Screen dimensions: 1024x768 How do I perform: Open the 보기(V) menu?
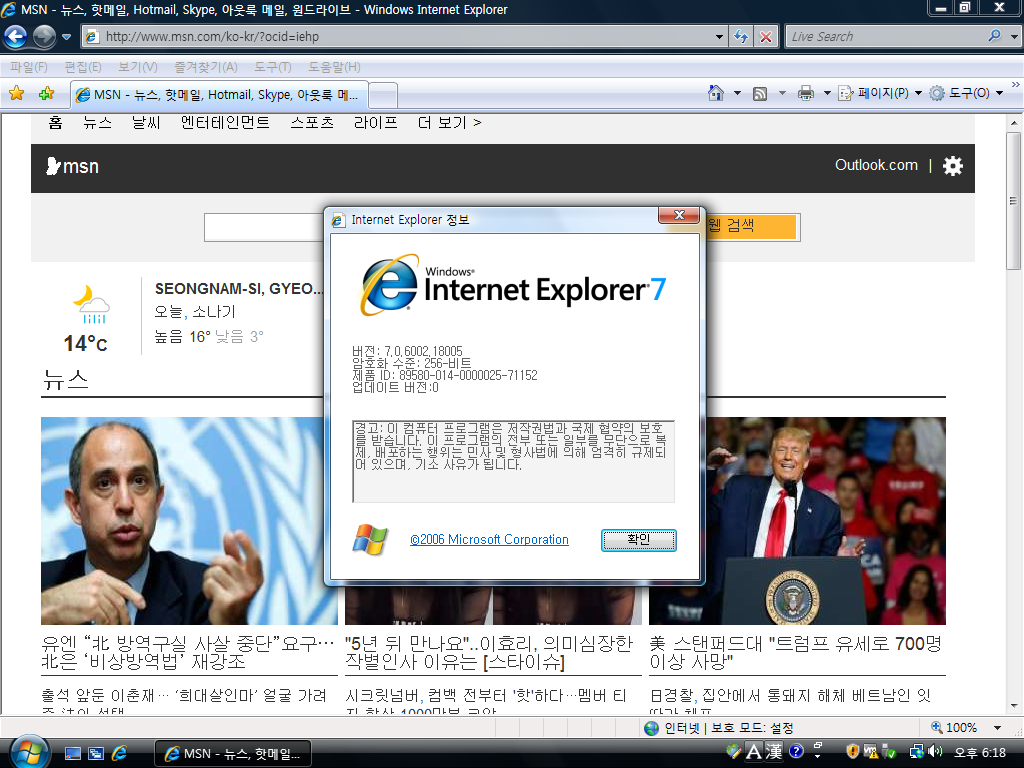pyautogui.click(x=138, y=67)
